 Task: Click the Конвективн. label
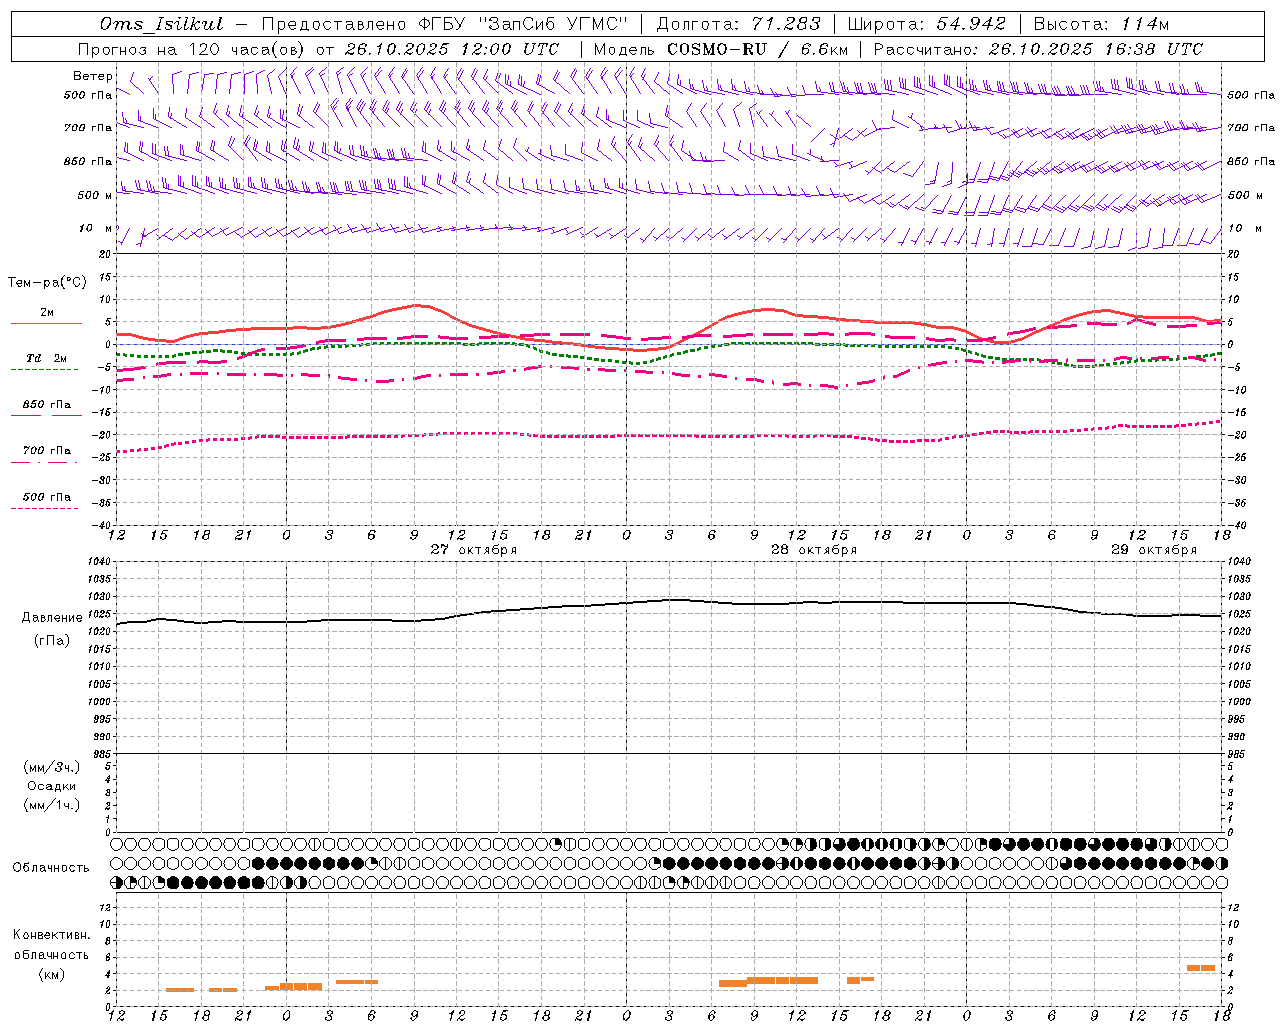point(51,935)
